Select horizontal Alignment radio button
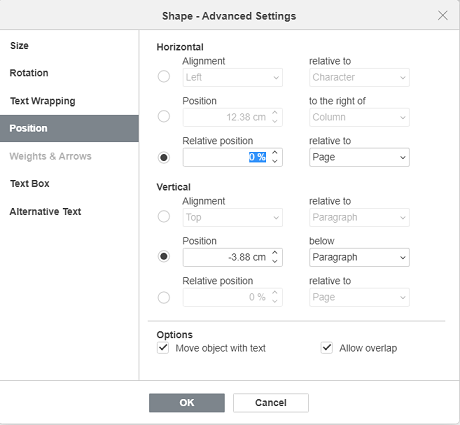This screenshot has width=460, height=425. (x=164, y=77)
